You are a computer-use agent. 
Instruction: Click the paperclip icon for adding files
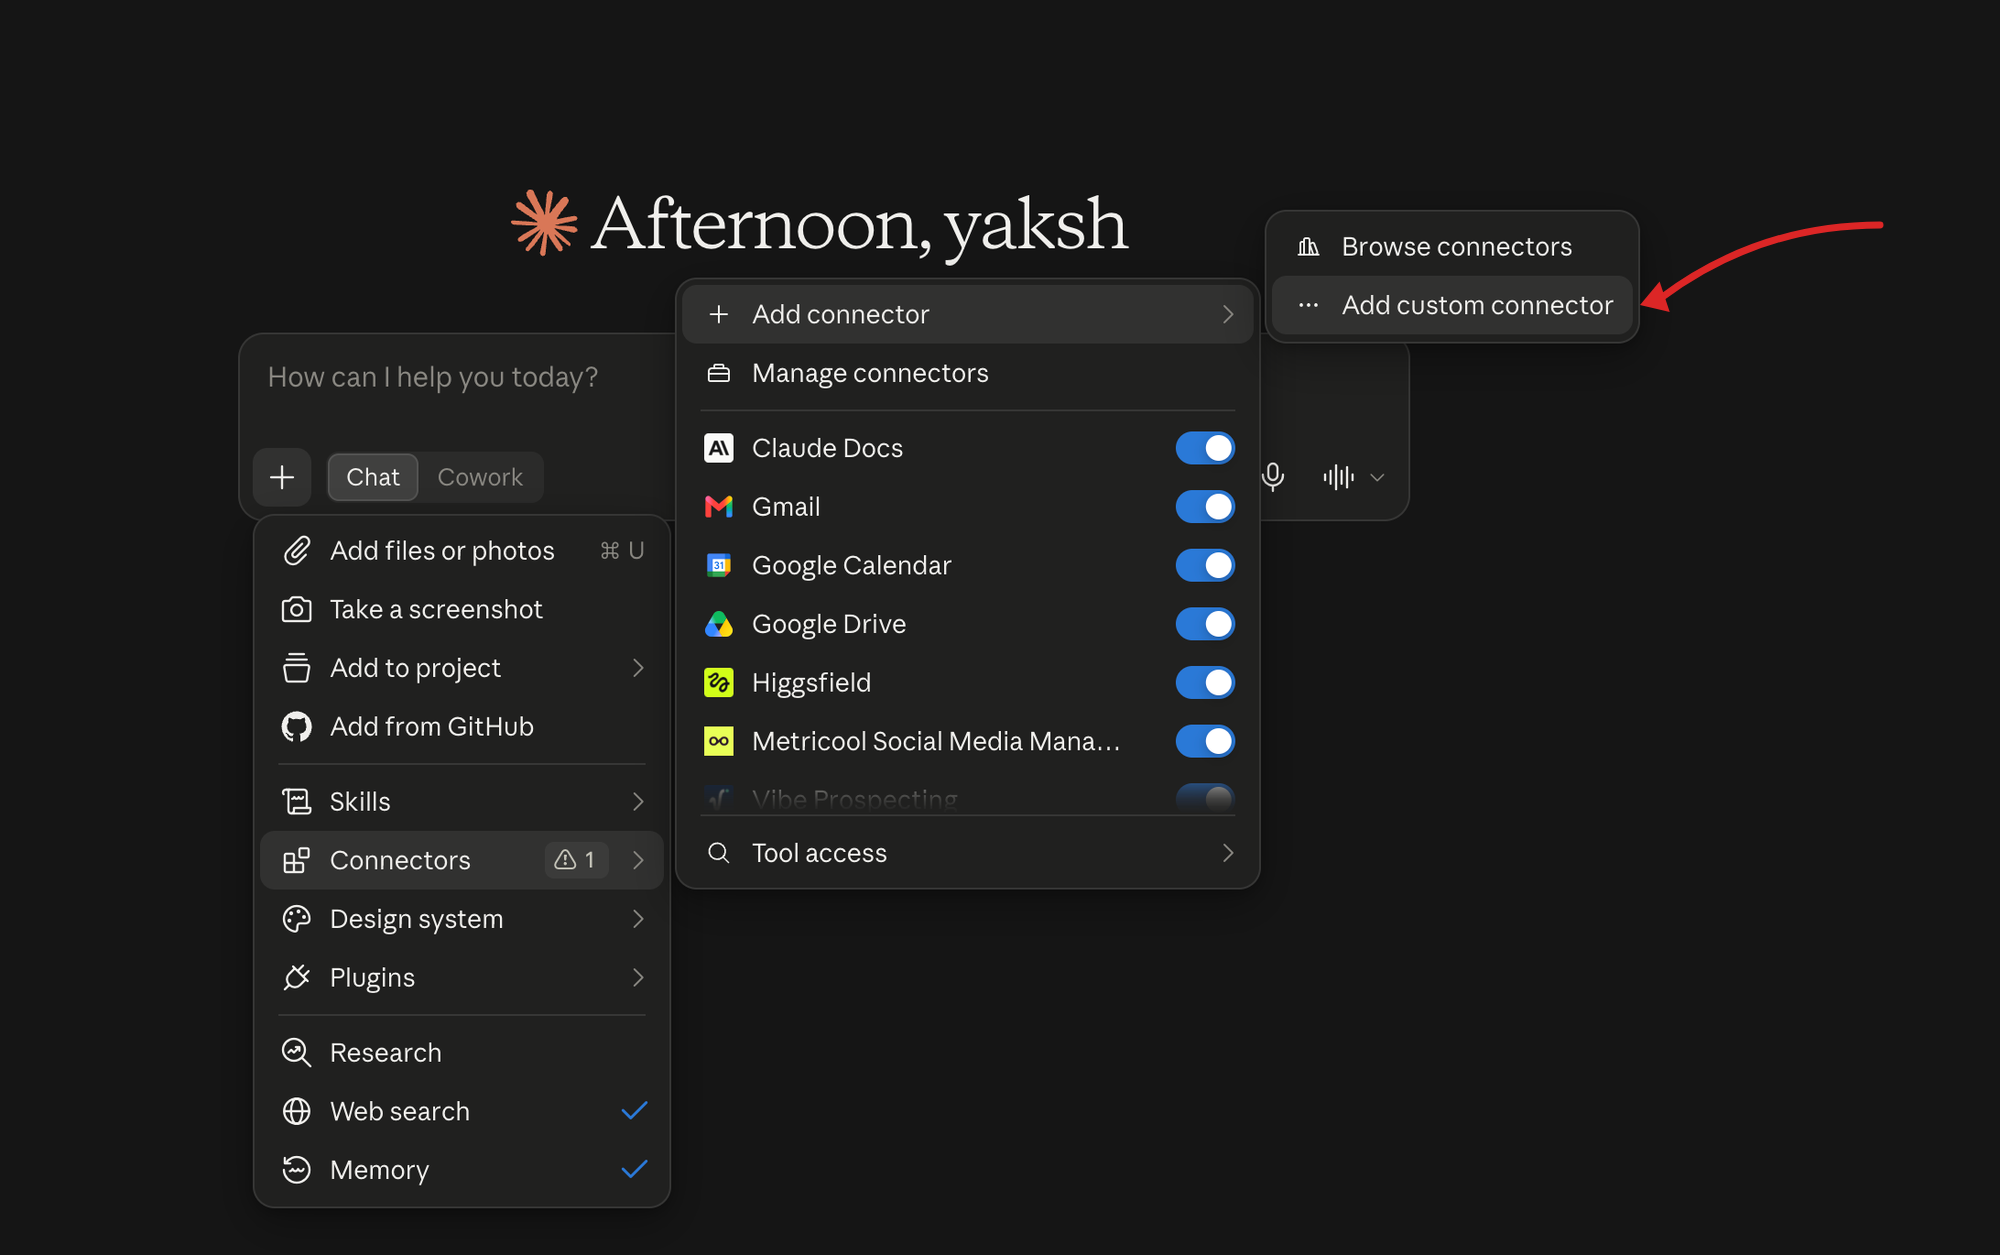point(297,551)
